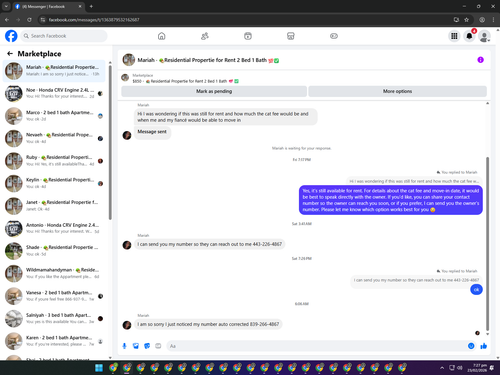Open the Facebook logo home link
The image size is (500, 375).
[x=11, y=36]
